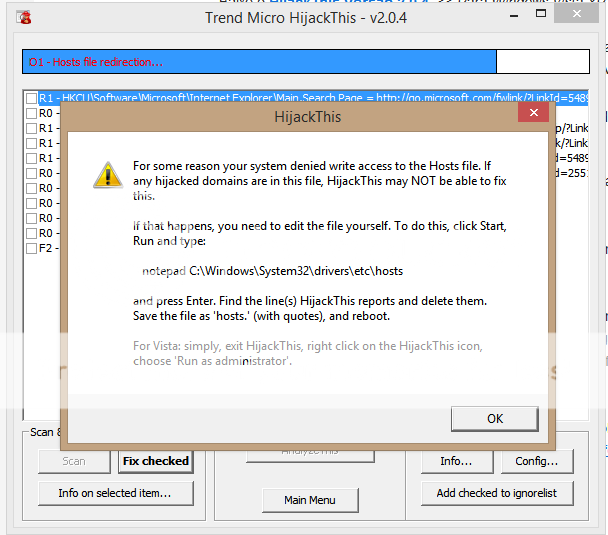608x535 pixels.
Task: Tick checkbox of R1 row ending 'k/?Link'
Action: point(31,143)
